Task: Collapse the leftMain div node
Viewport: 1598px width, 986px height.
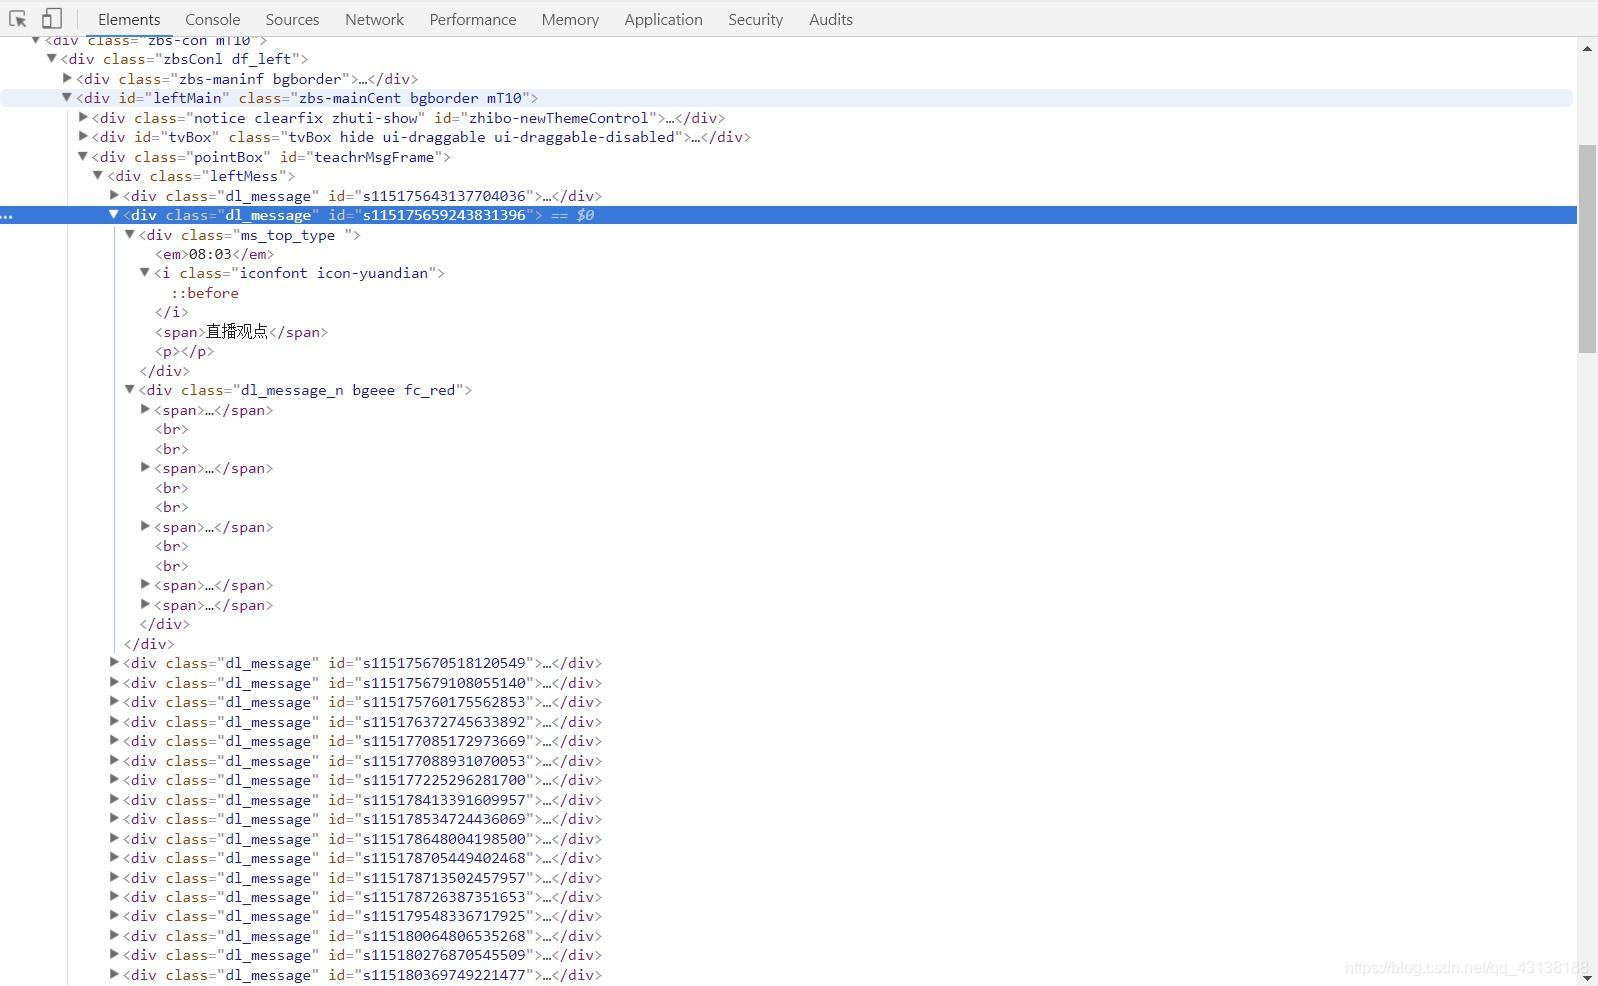Action: tap(67, 98)
